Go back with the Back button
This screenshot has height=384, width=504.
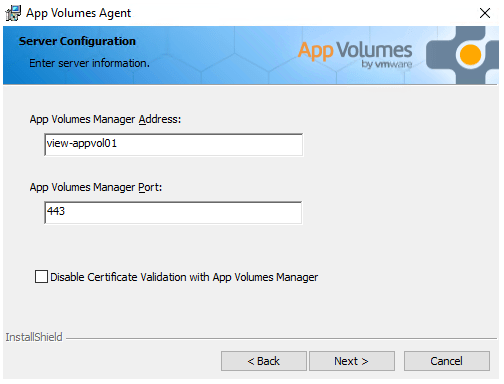pyautogui.click(x=264, y=361)
